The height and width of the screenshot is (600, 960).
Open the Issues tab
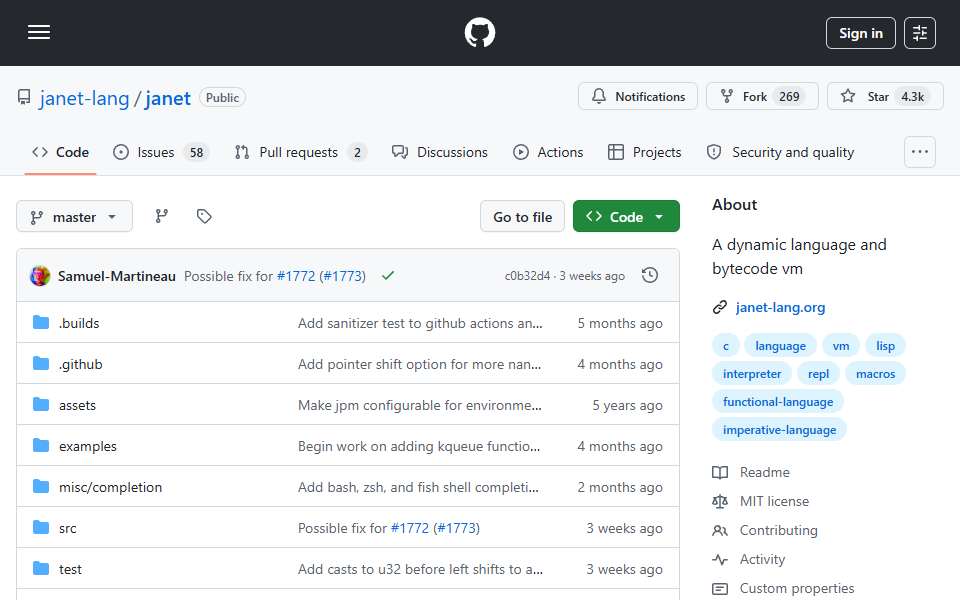tap(161, 152)
